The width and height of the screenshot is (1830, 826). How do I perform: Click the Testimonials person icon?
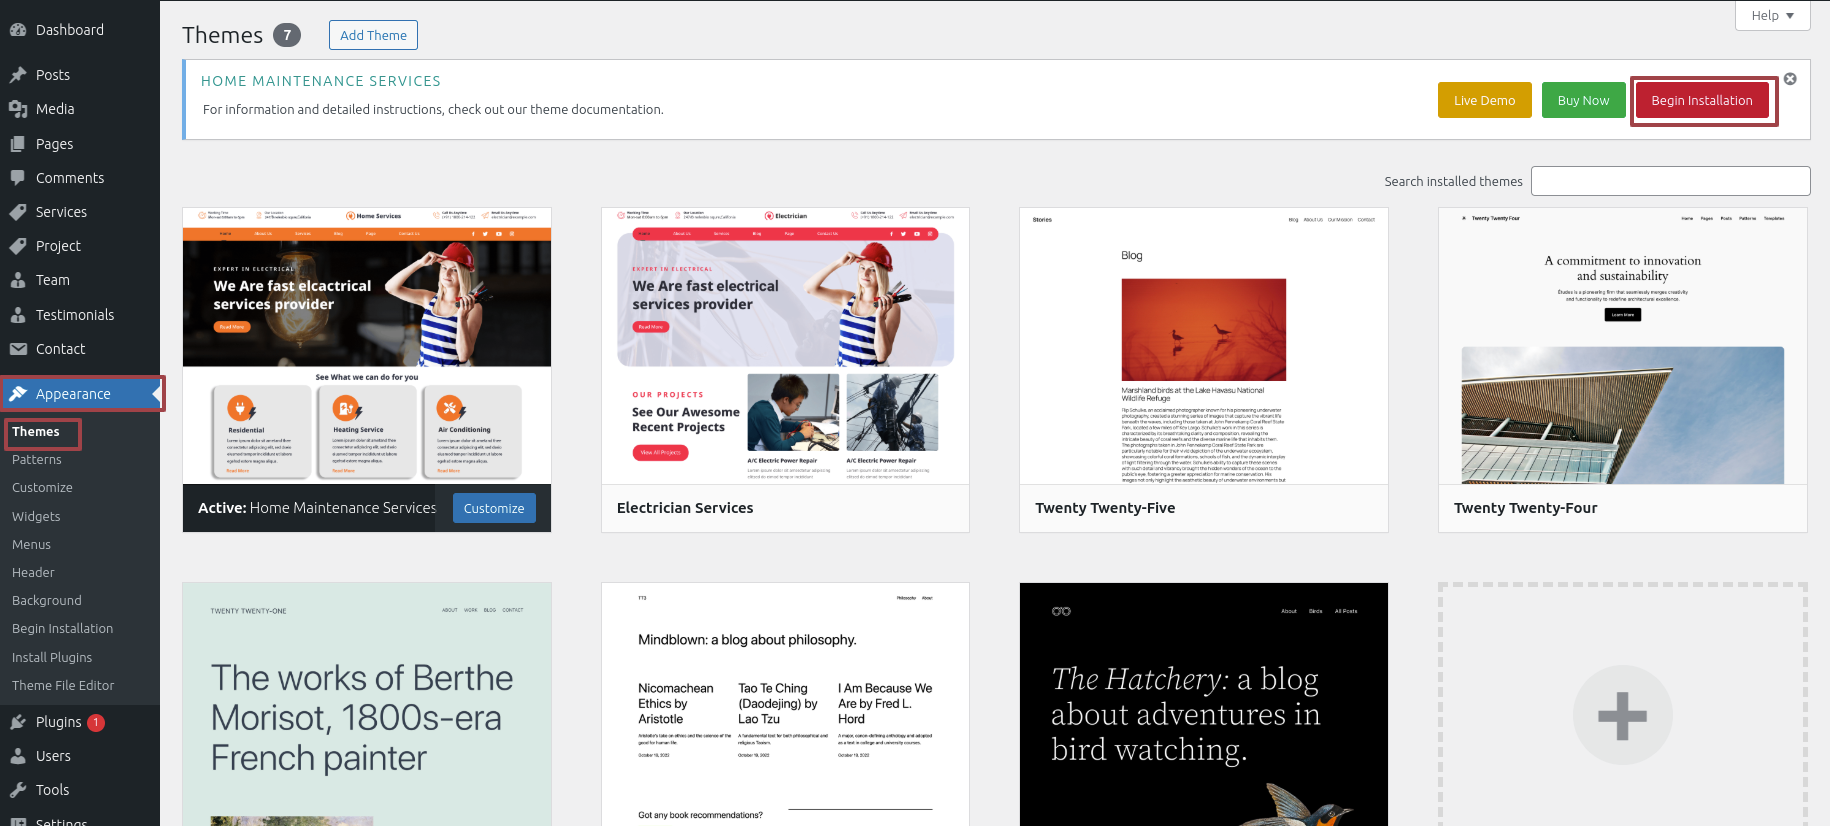(x=18, y=315)
